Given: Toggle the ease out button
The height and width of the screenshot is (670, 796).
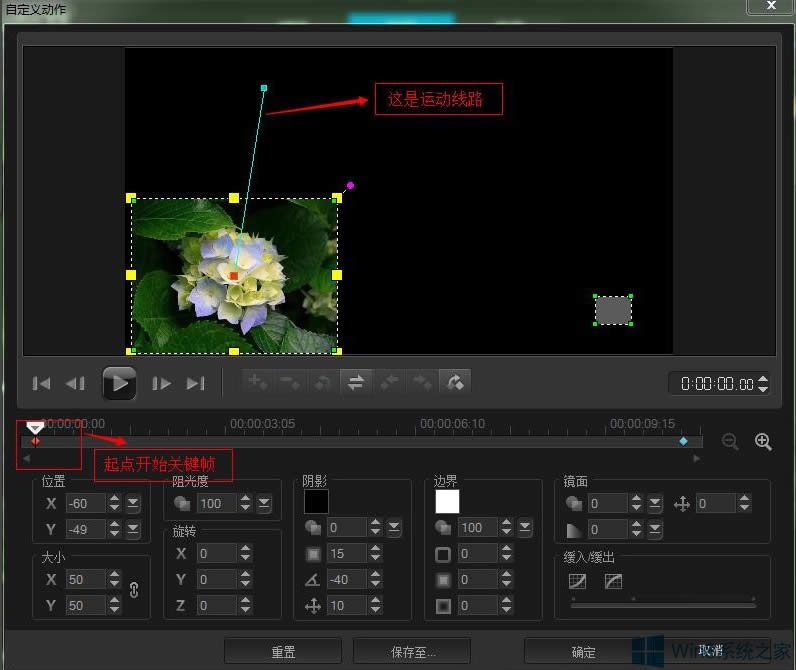Looking at the screenshot, I should click(613, 581).
